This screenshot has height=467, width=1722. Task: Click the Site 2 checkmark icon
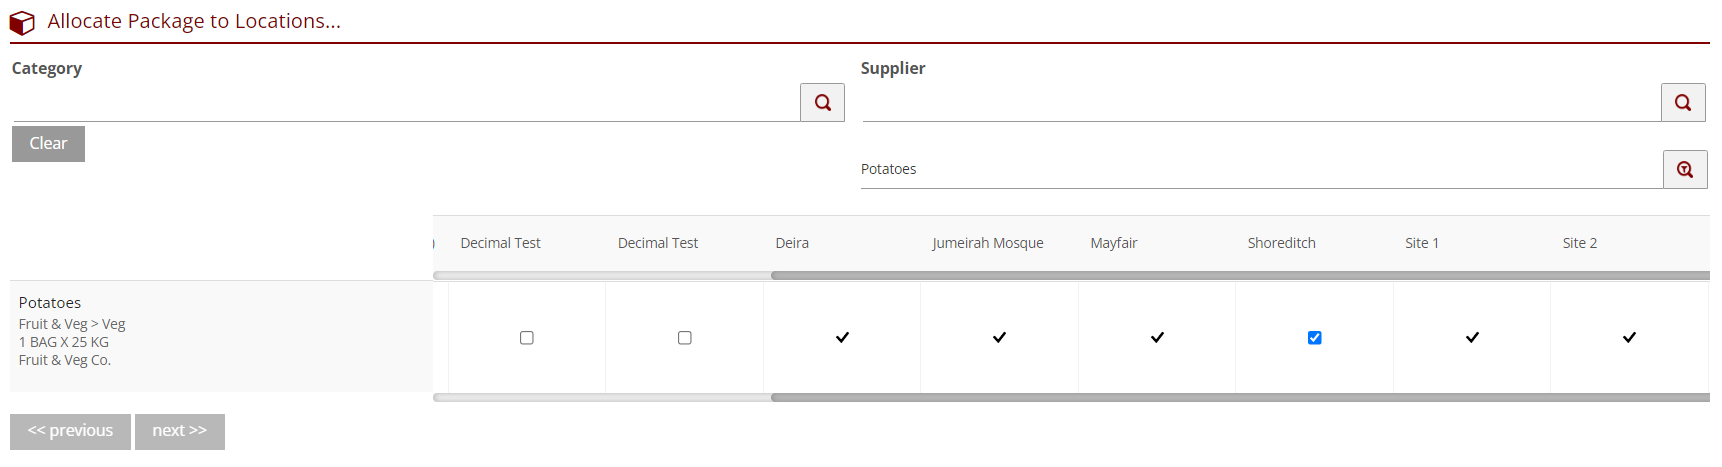coord(1629,338)
